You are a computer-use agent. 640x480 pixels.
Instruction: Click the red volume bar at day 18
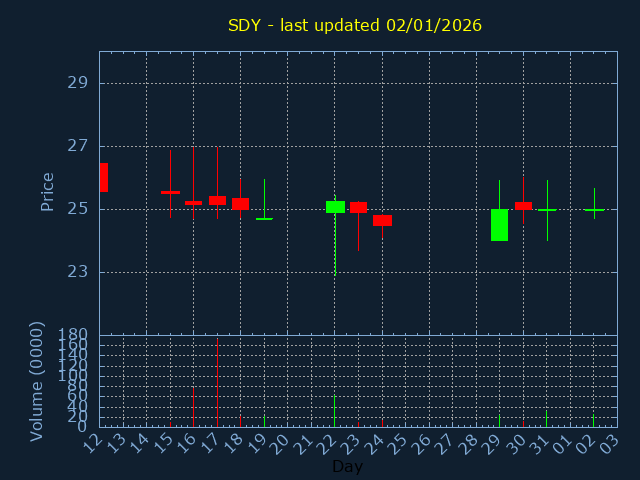click(x=240, y=421)
